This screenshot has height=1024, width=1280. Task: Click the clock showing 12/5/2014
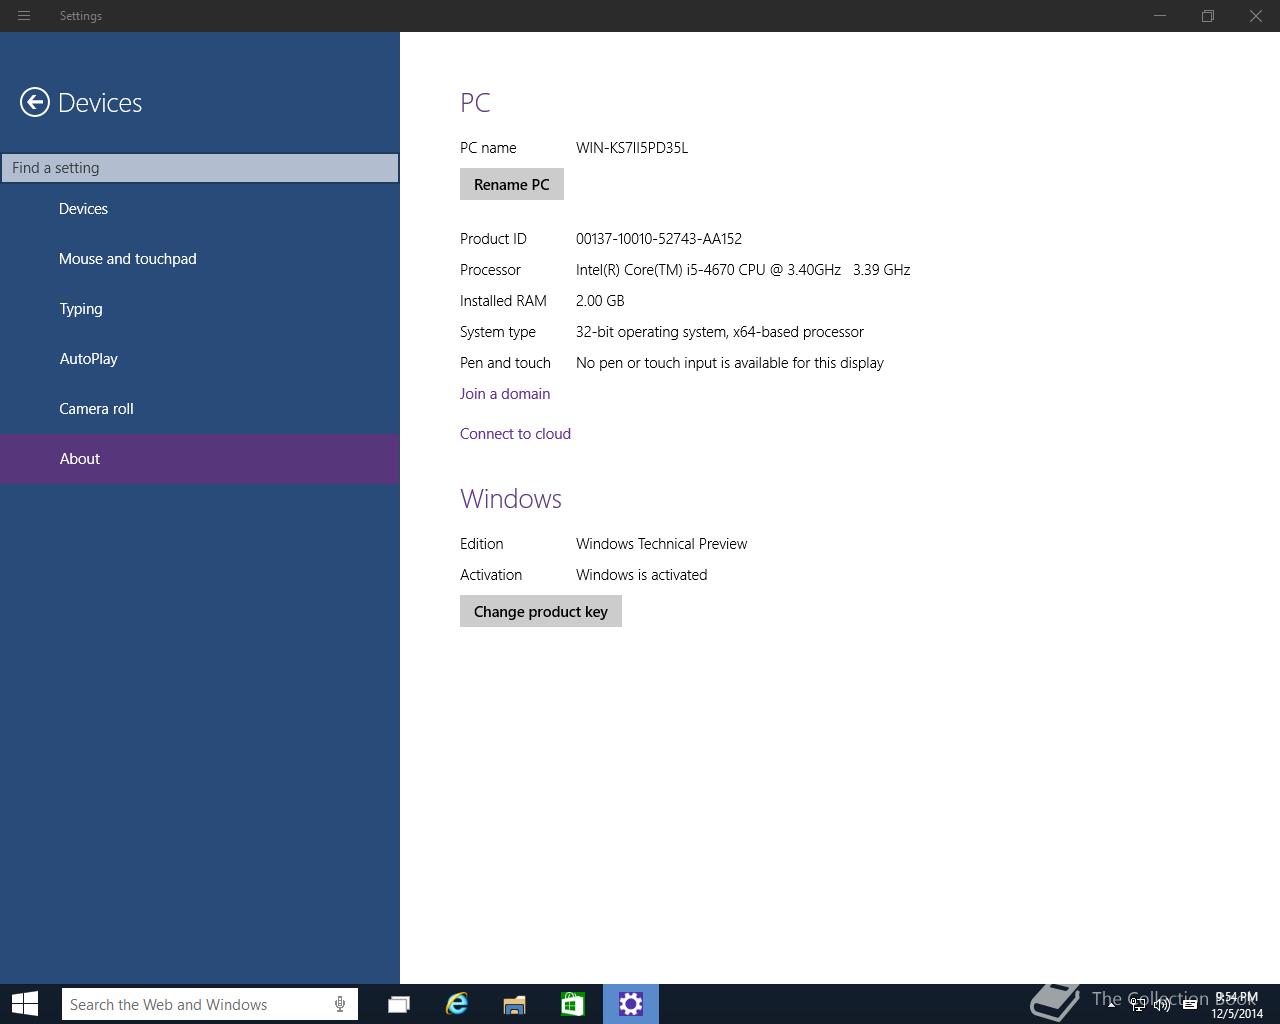[1237, 1005]
